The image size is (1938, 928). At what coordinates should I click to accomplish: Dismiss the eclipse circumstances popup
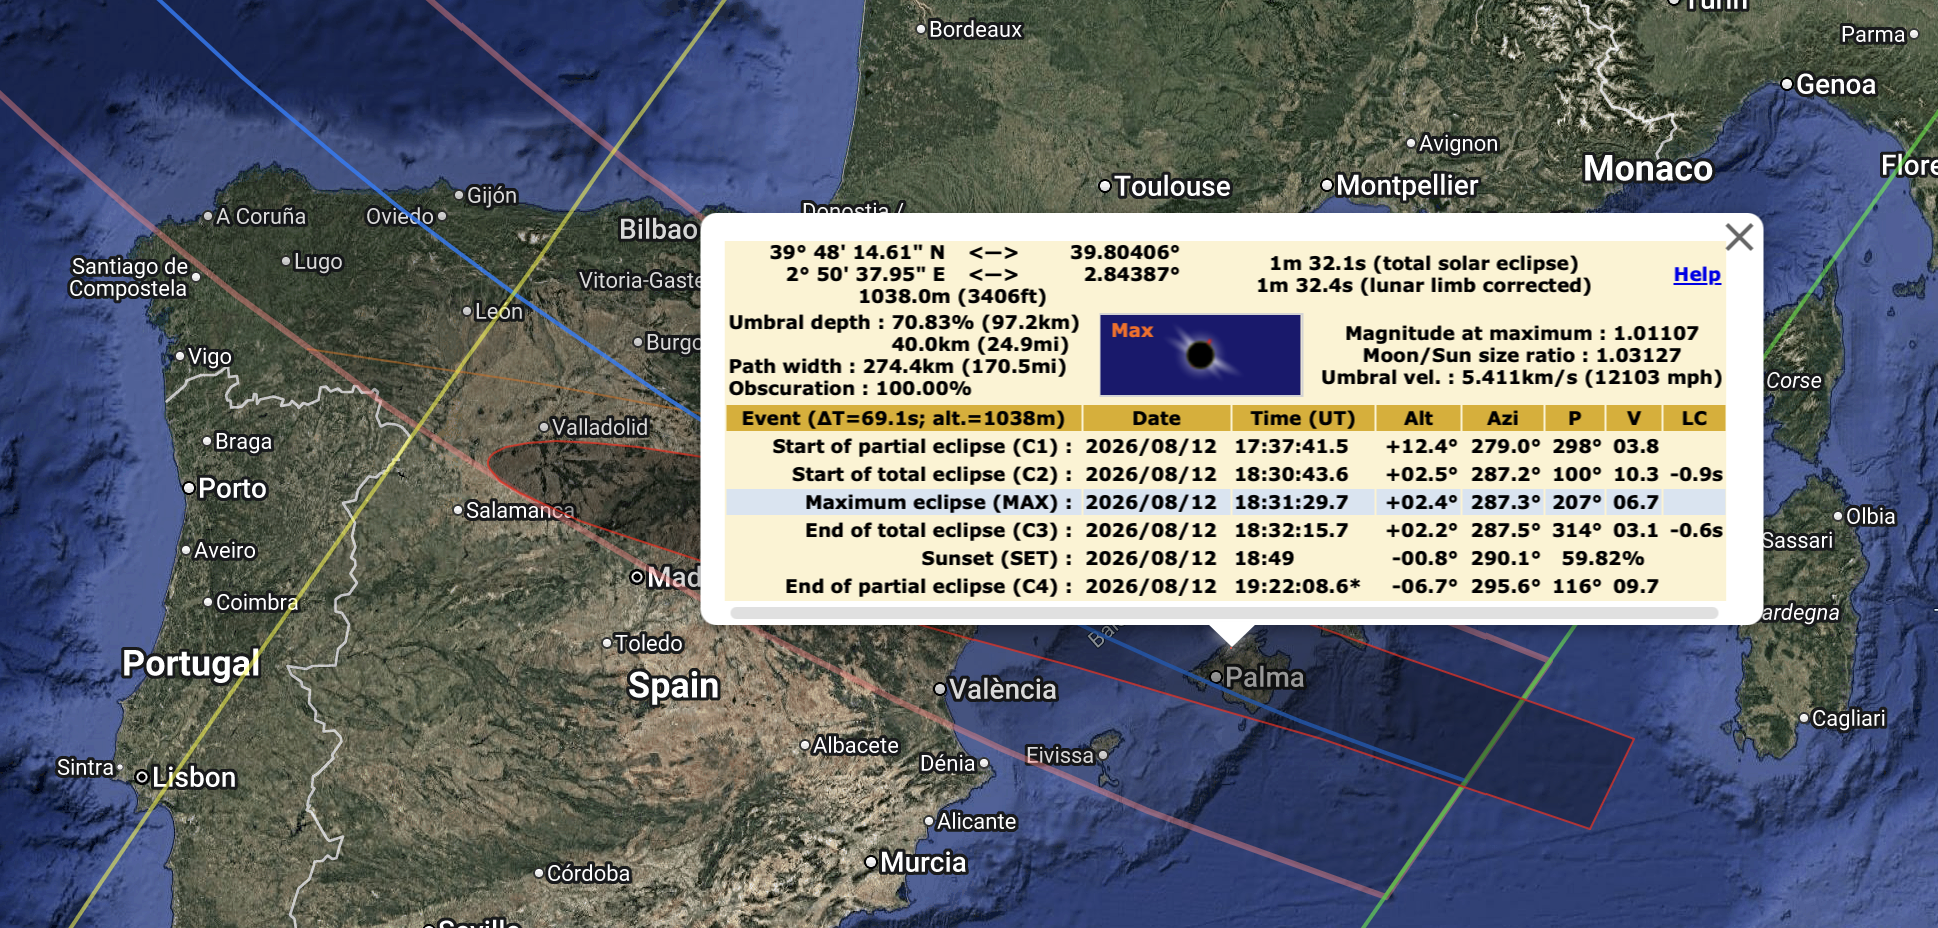tap(1740, 238)
